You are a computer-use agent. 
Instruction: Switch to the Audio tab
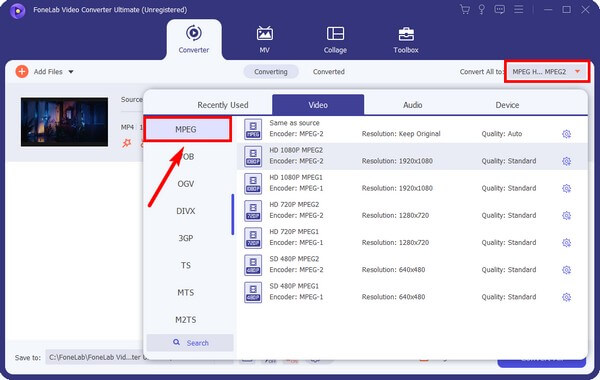[x=412, y=105]
